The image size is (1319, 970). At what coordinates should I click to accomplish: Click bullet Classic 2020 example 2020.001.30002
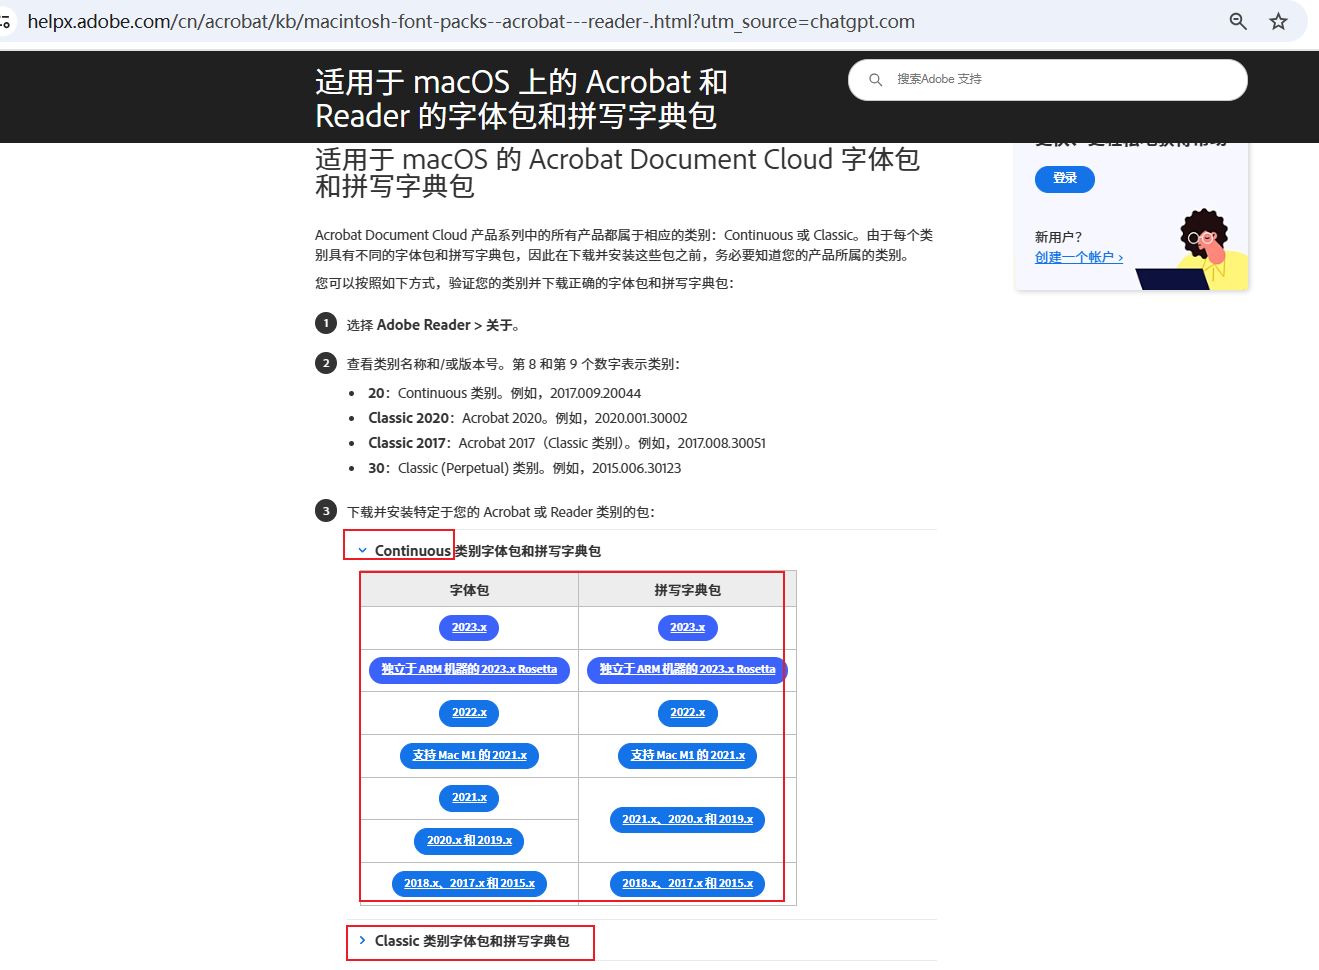527,418
